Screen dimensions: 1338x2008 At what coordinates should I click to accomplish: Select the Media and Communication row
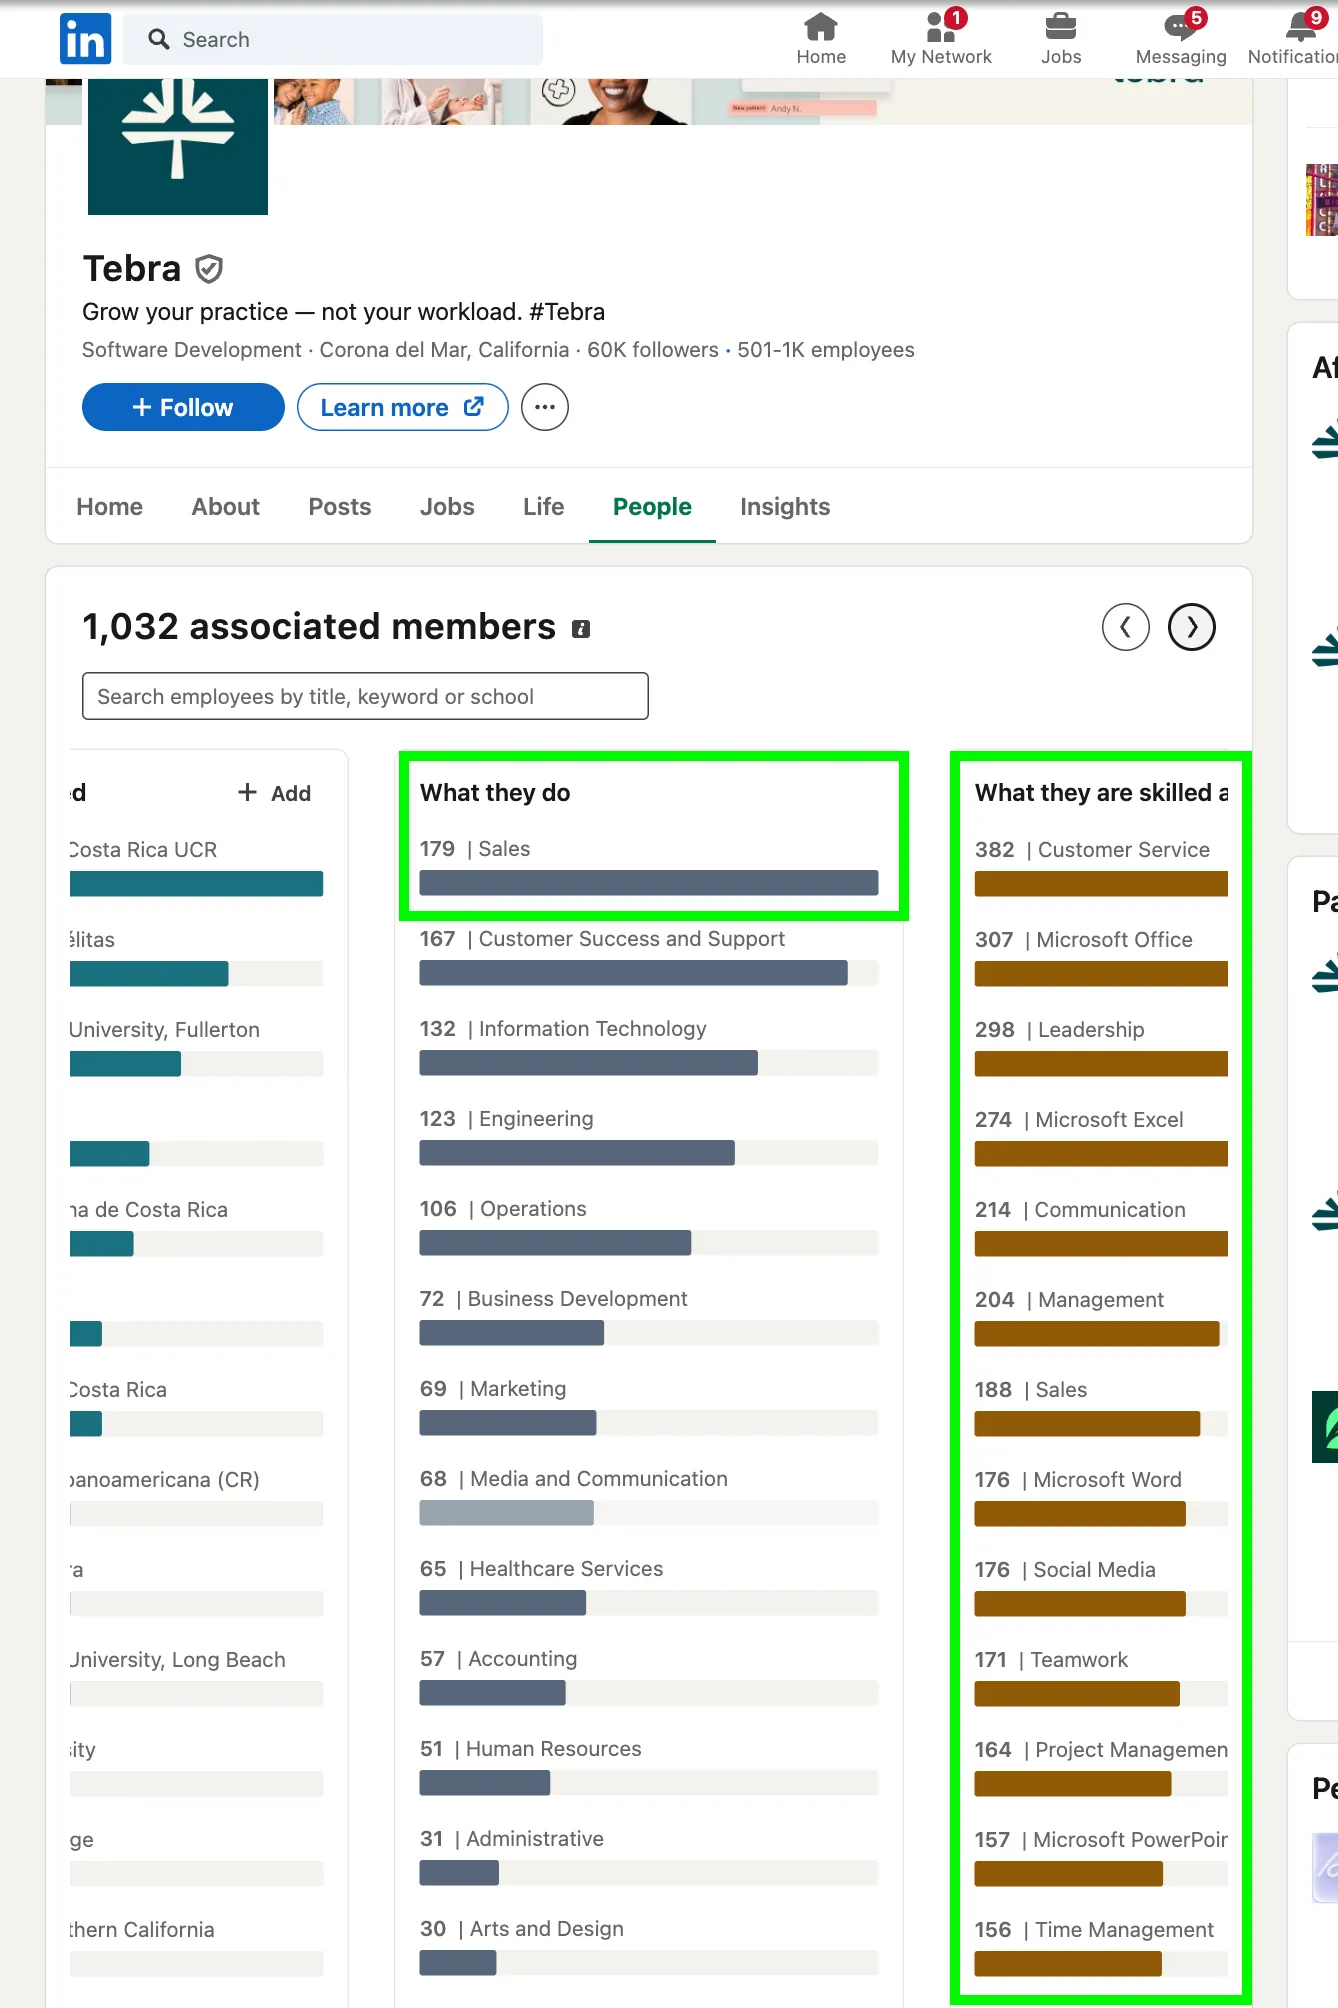coord(649,1495)
